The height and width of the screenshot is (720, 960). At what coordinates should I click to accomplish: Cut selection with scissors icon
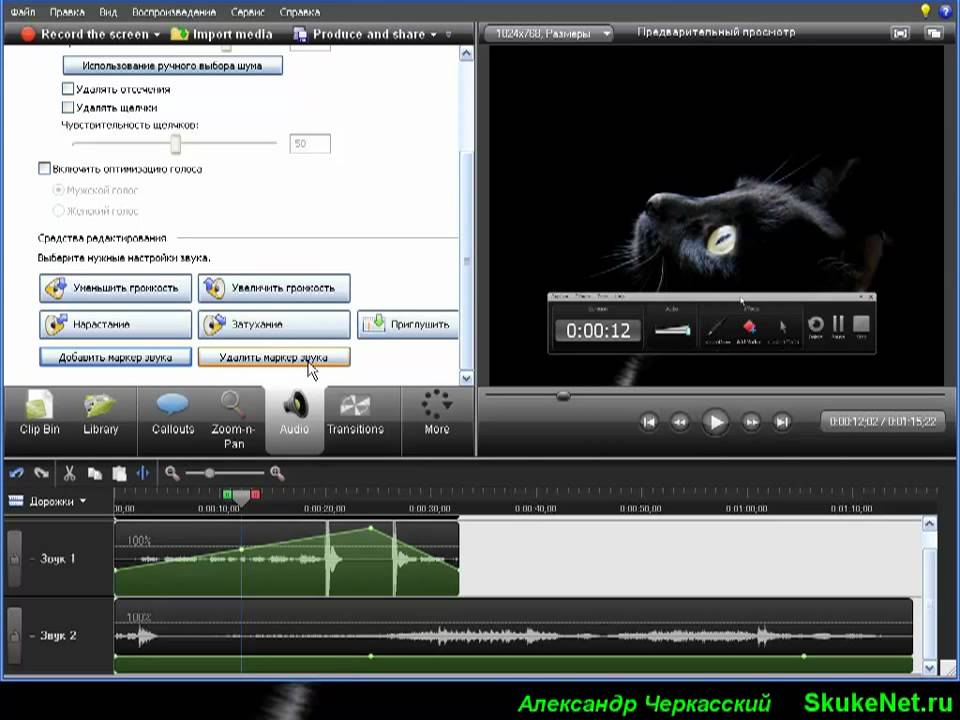(x=69, y=473)
